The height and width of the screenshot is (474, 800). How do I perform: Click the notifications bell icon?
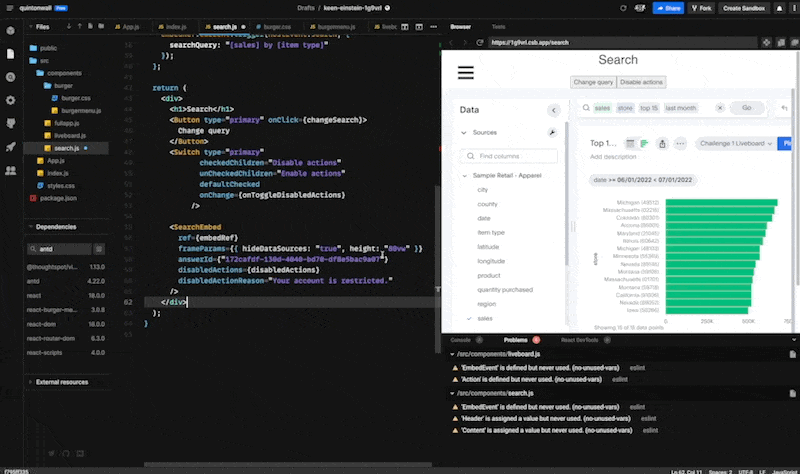(779, 8)
